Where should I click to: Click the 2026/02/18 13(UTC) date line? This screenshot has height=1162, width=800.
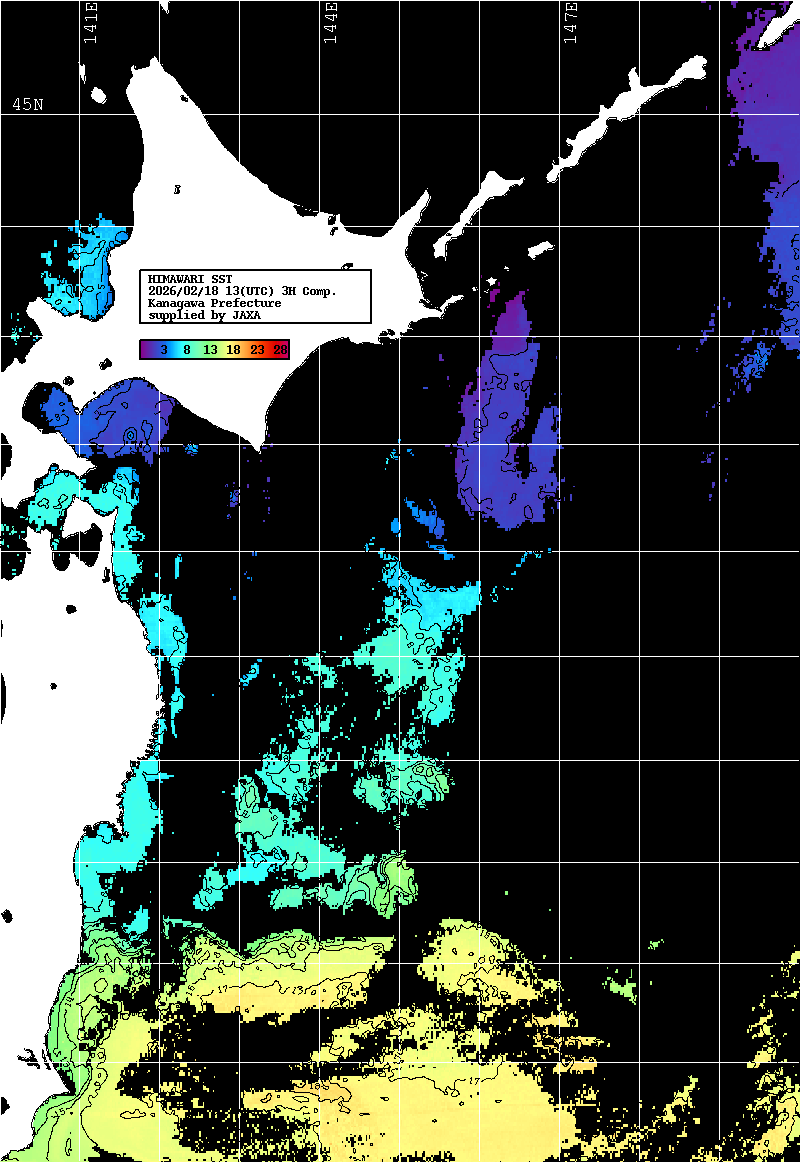[x=242, y=291]
